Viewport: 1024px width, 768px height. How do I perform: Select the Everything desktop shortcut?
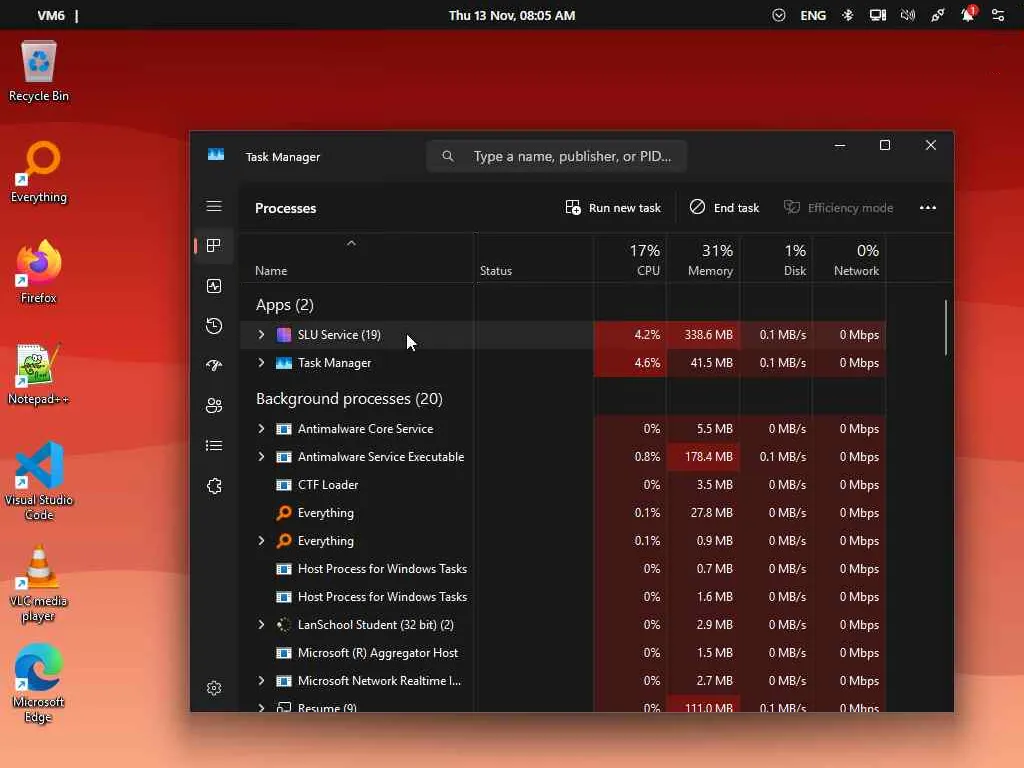(x=39, y=172)
